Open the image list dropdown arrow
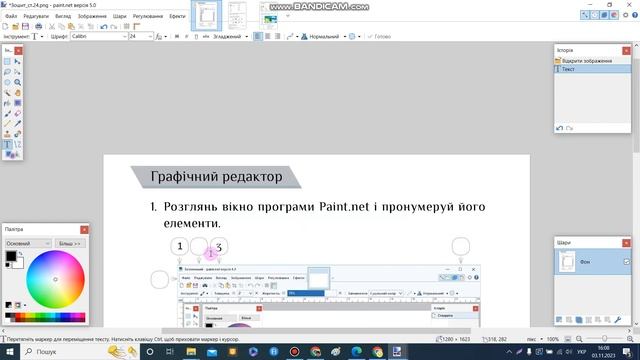The height and width of the screenshot is (360, 640). click(x=288, y=16)
